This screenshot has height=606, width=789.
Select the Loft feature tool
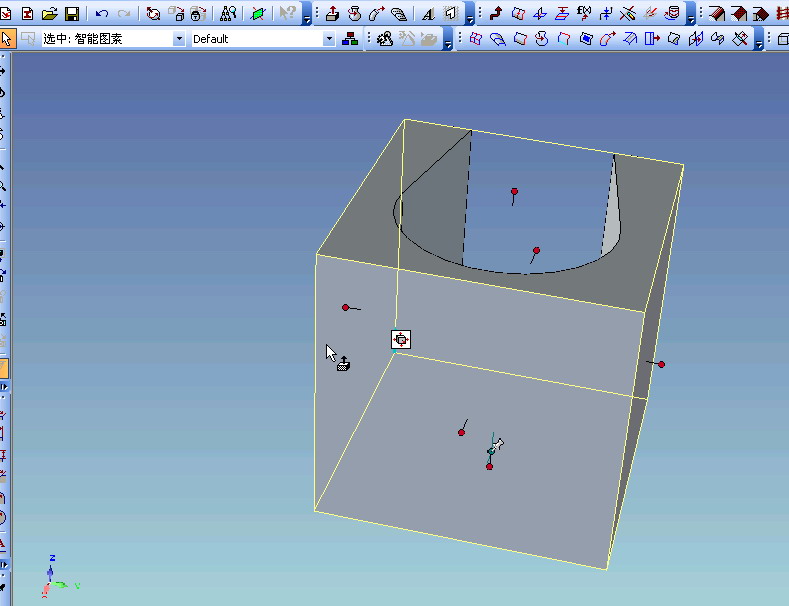point(399,13)
